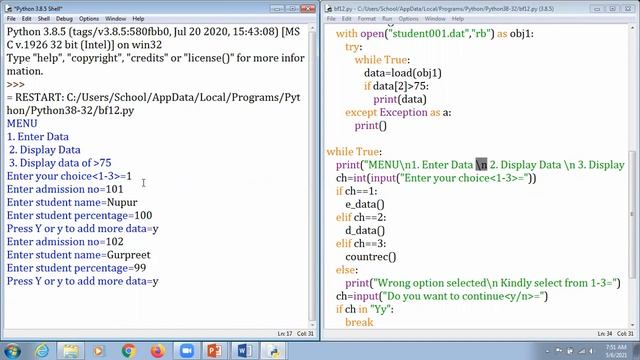Click '3. Display data of >75' line
Screen dimensions: 640x360
pos(60,163)
